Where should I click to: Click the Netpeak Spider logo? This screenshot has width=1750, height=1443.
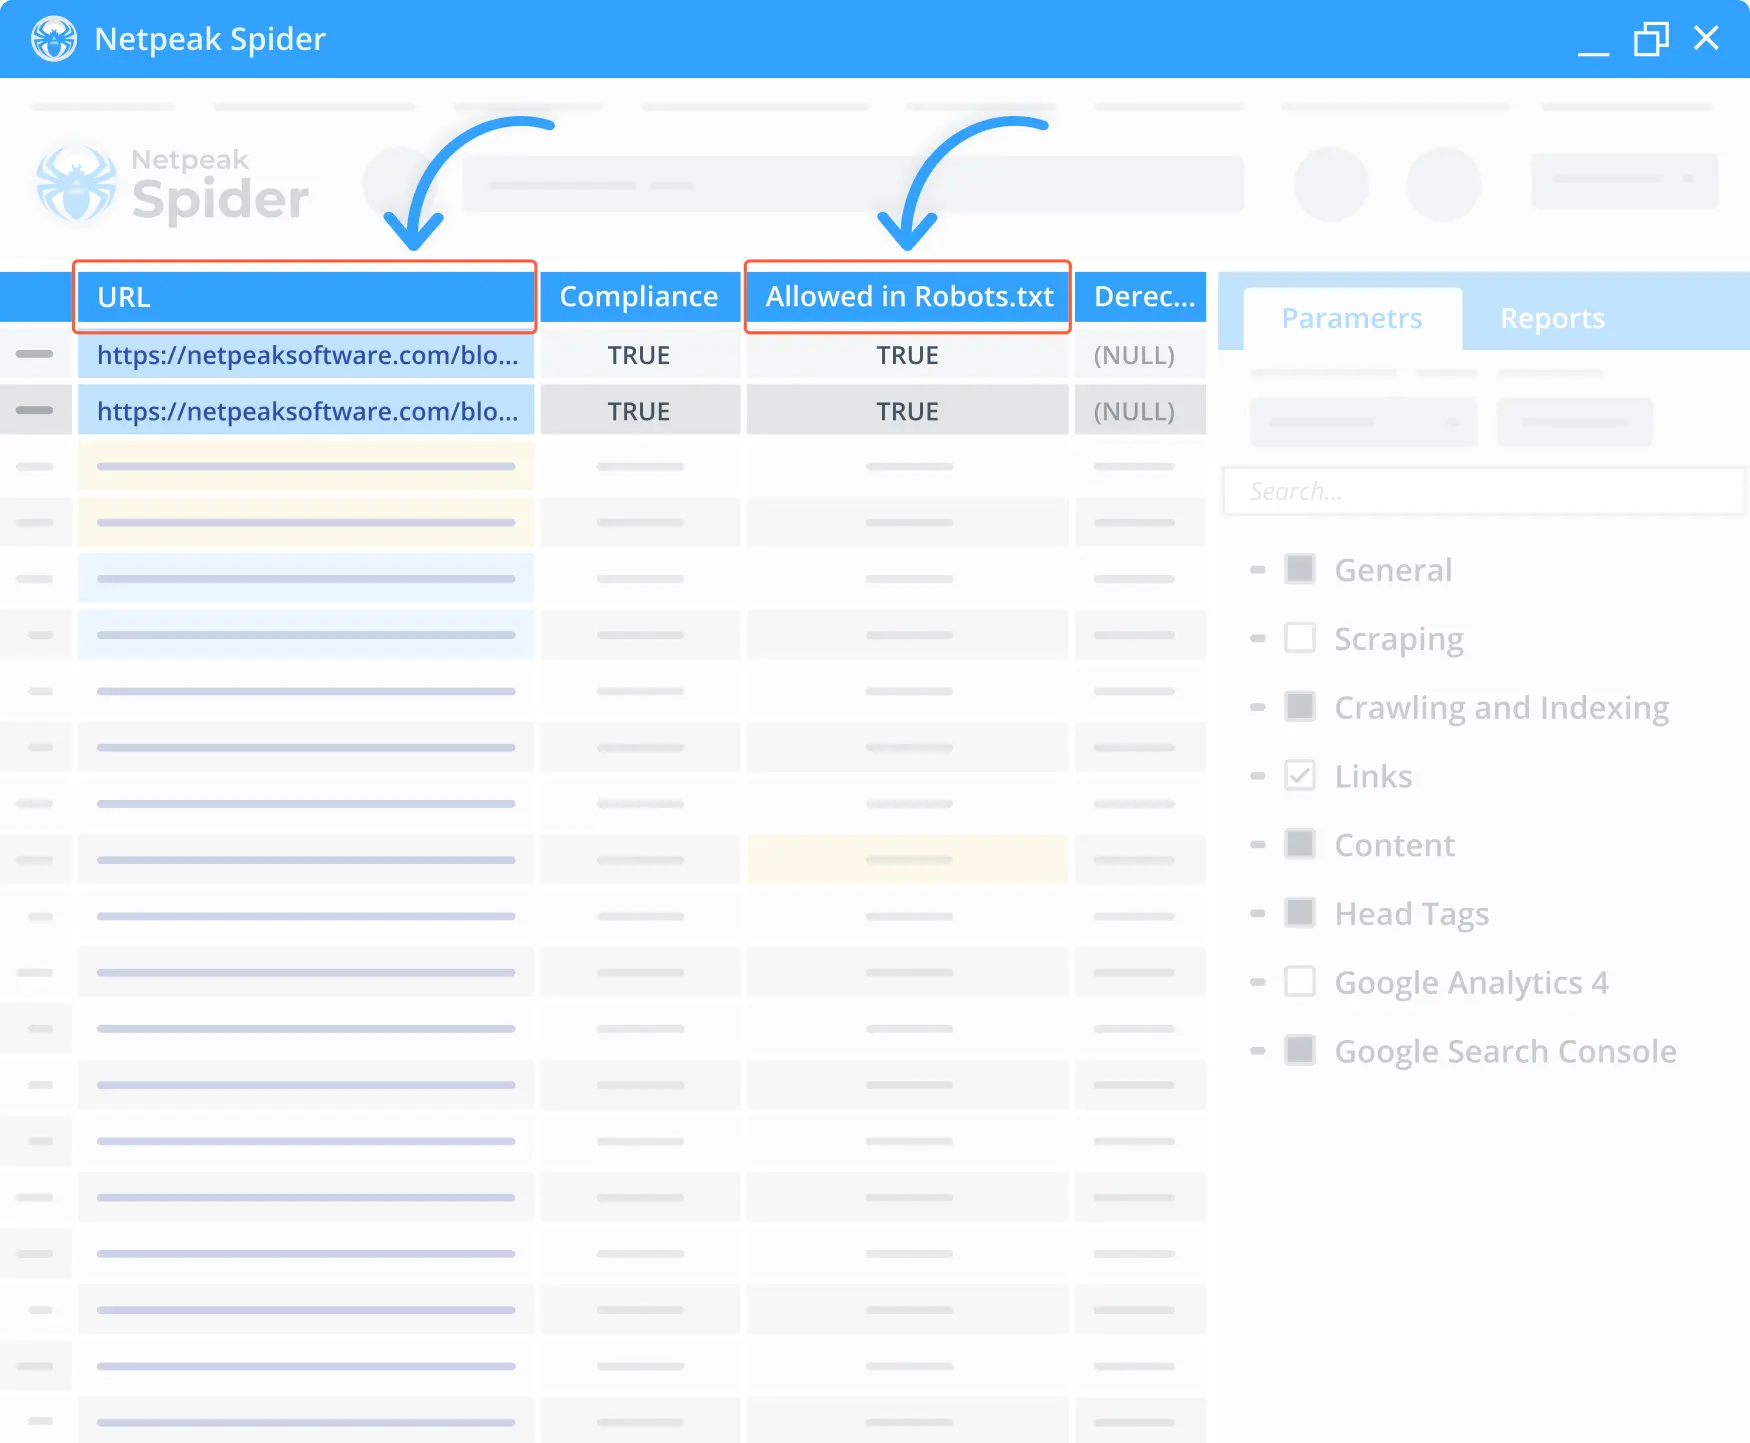click(172, 185)
